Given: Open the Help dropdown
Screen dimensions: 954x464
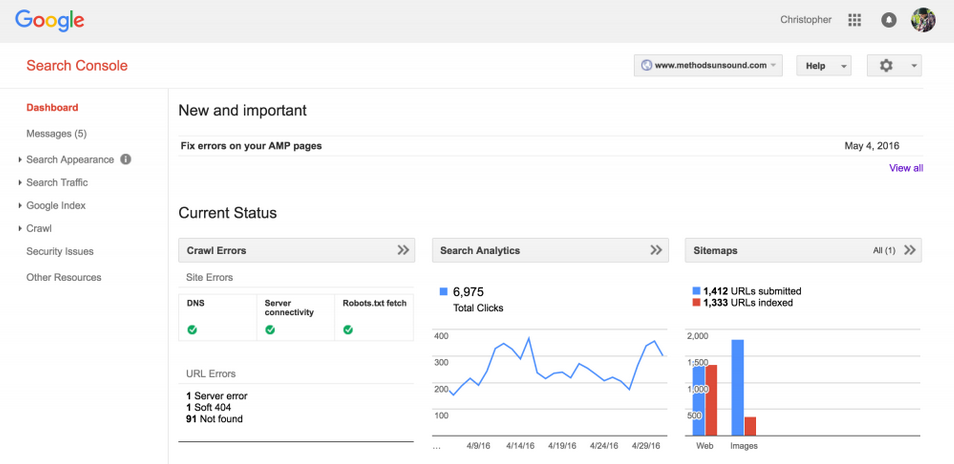Looking at the screenshot, I should (x=824, y=66).
